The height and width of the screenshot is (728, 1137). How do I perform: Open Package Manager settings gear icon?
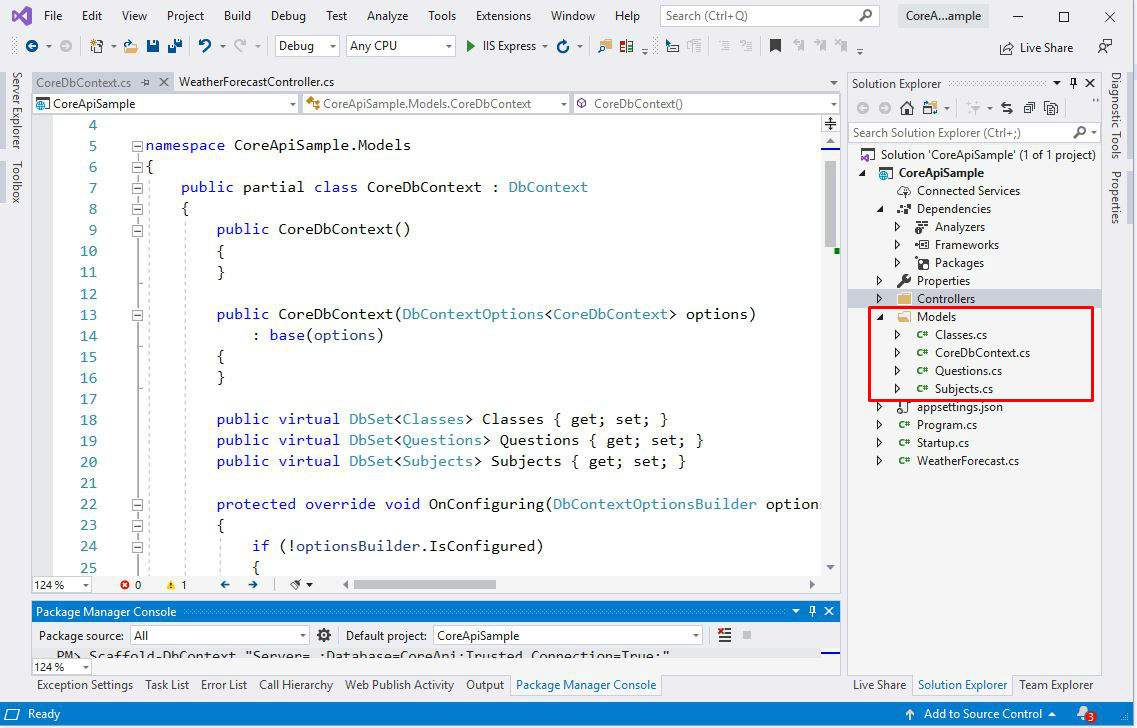coord(323,635)
